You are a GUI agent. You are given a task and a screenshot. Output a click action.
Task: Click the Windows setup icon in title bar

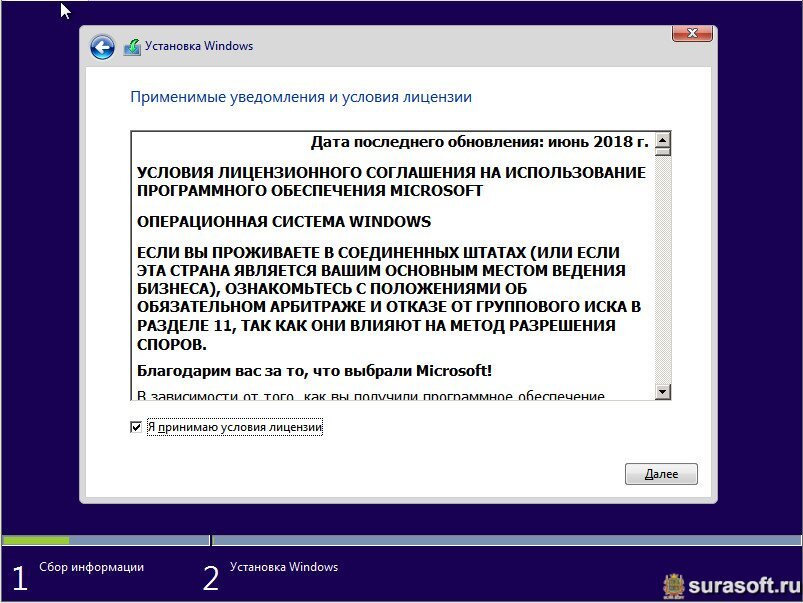[132, 47]
